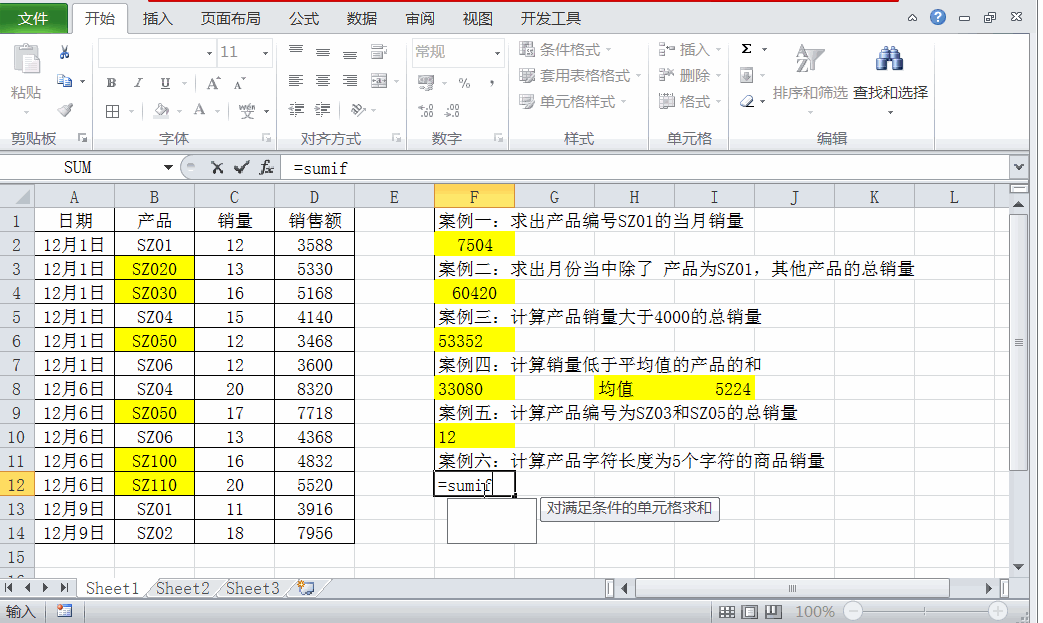Screen dimensions: 1043x623
Task: Open the 文件 file tab
Action: click(33, 19)
